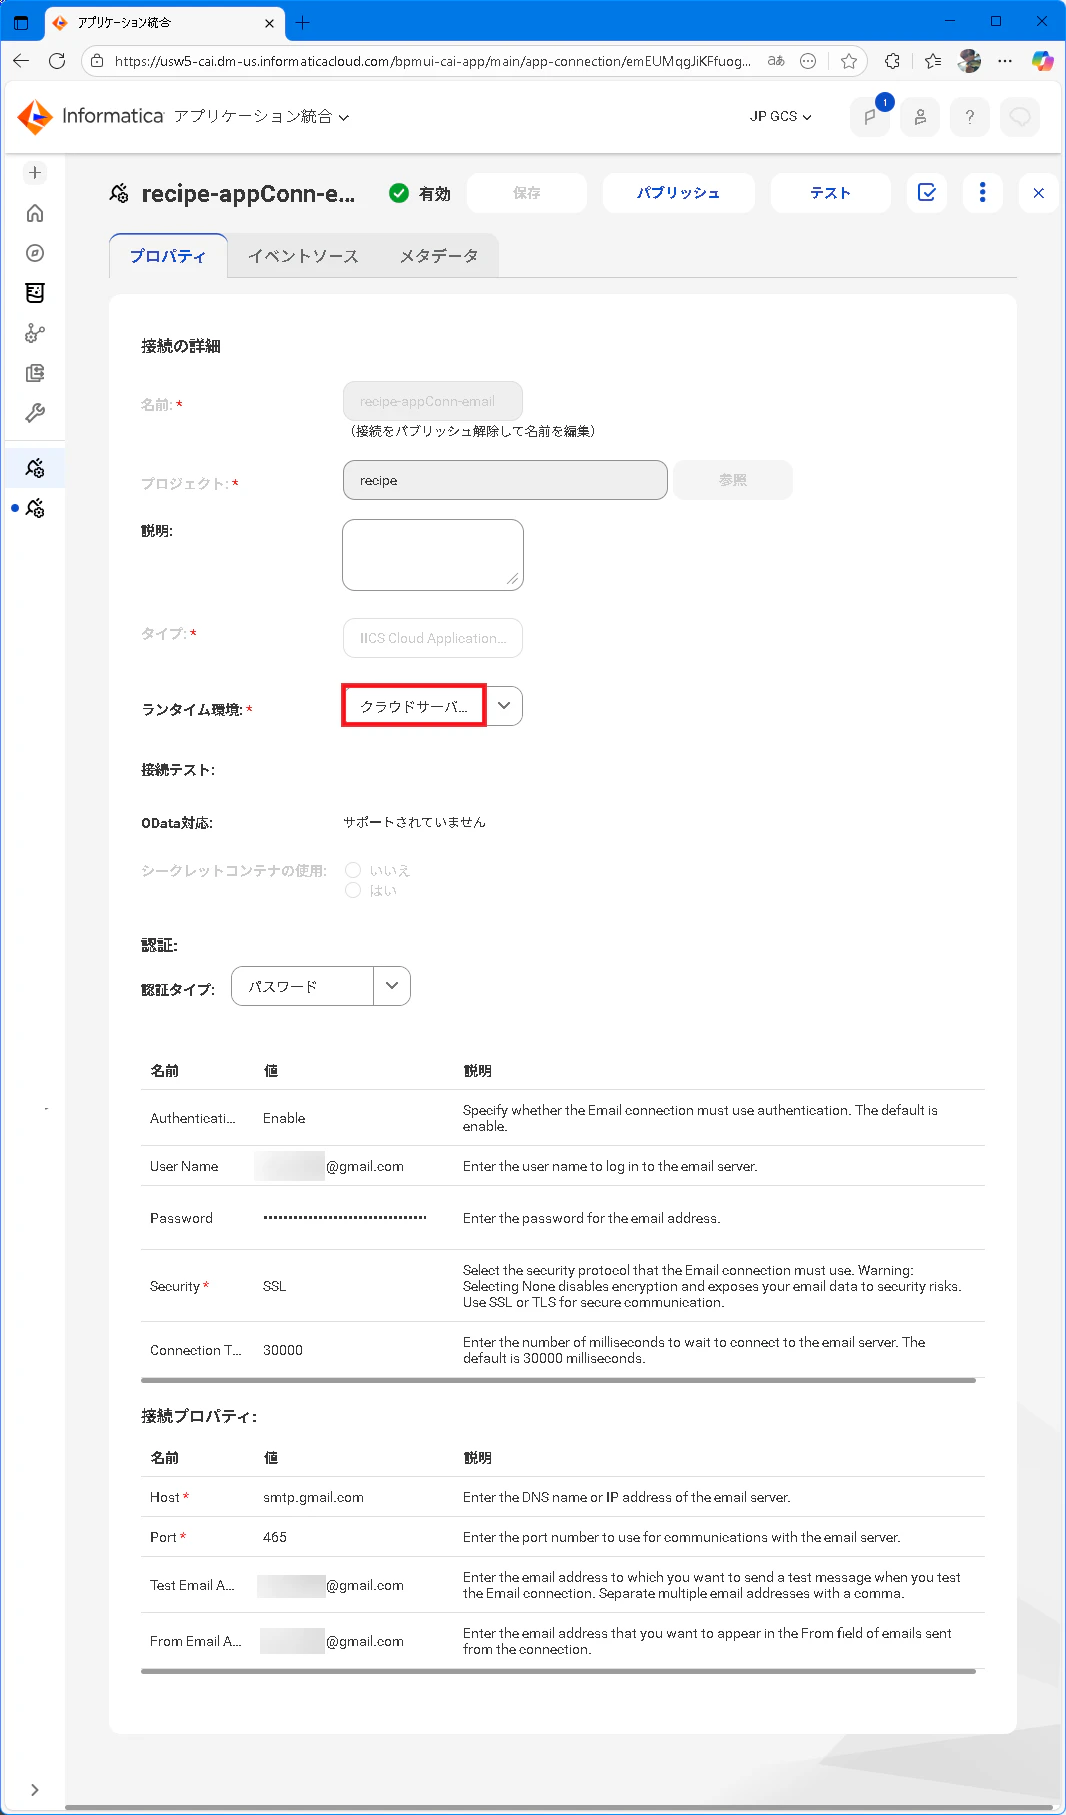Click the Test Email Address value
The width and height of the screenshot is (1066, 1815).
click(330, 1585)
